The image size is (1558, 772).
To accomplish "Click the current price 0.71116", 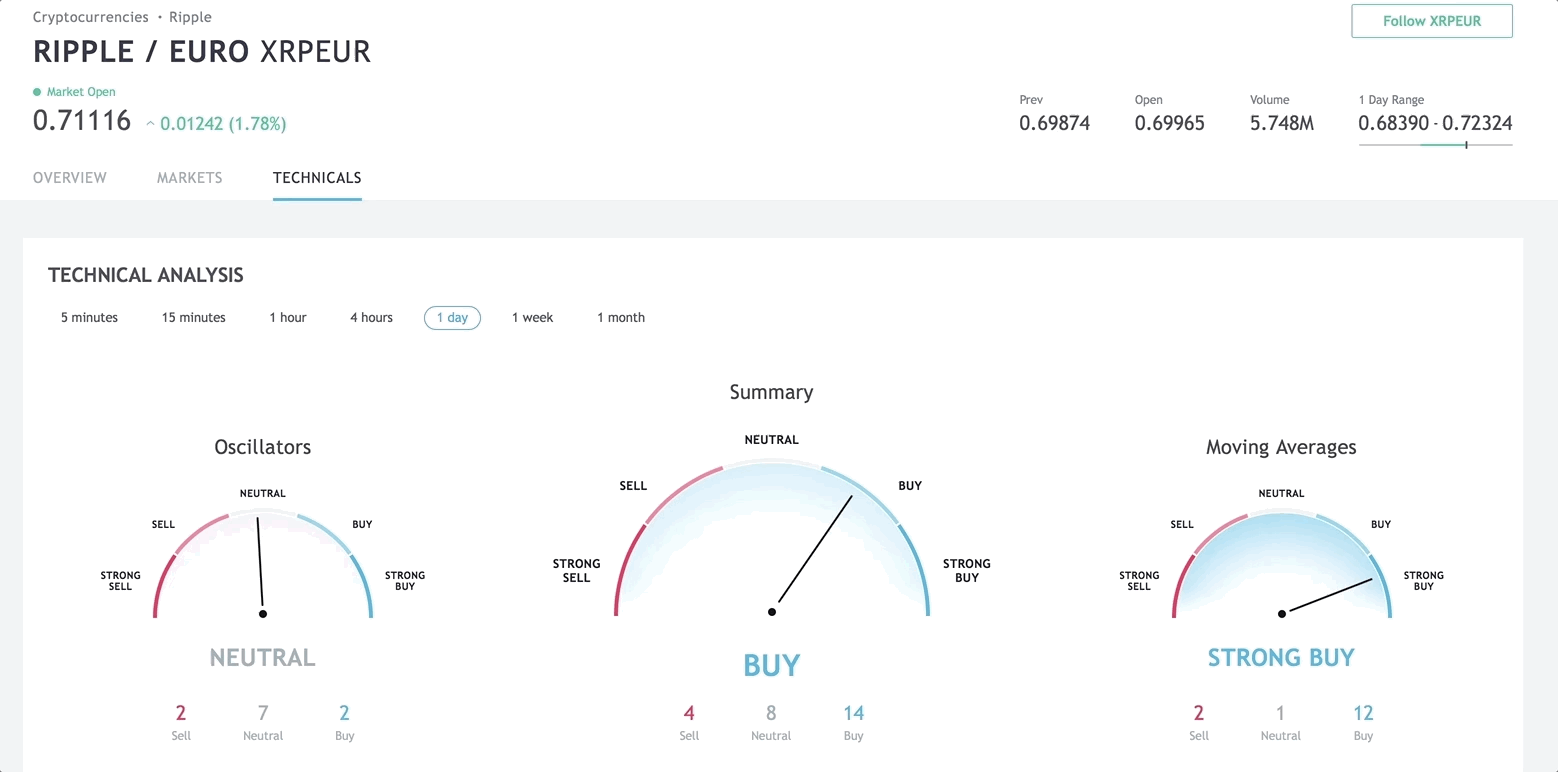I will coord(82,121).
